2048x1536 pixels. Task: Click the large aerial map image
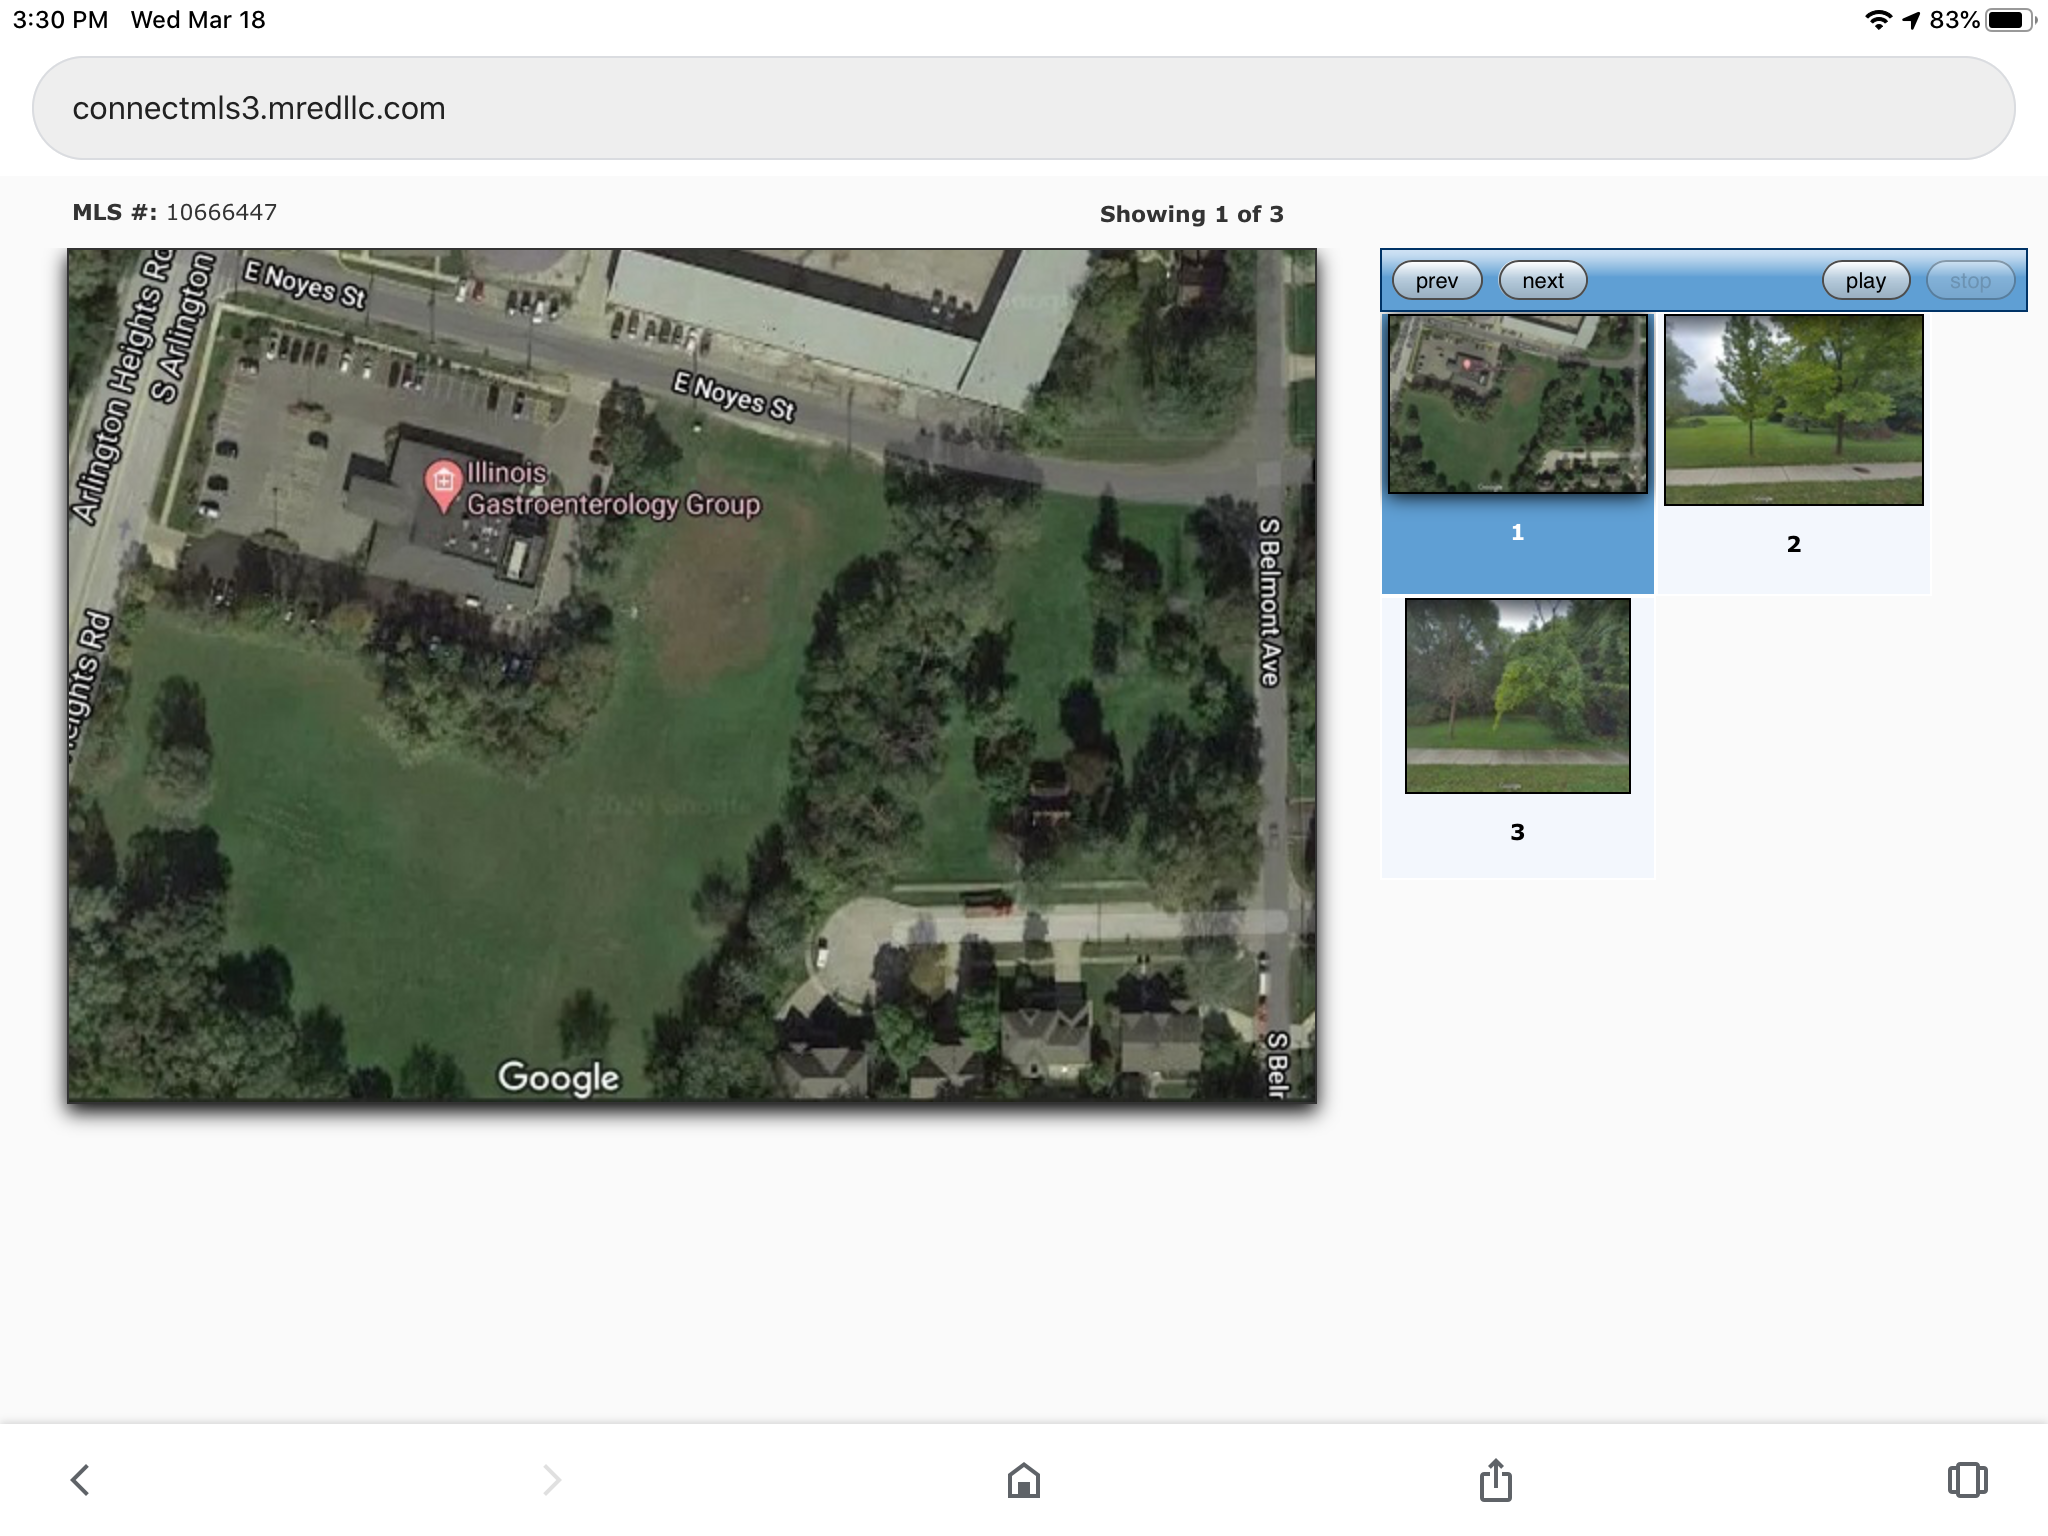click(692, 676)
